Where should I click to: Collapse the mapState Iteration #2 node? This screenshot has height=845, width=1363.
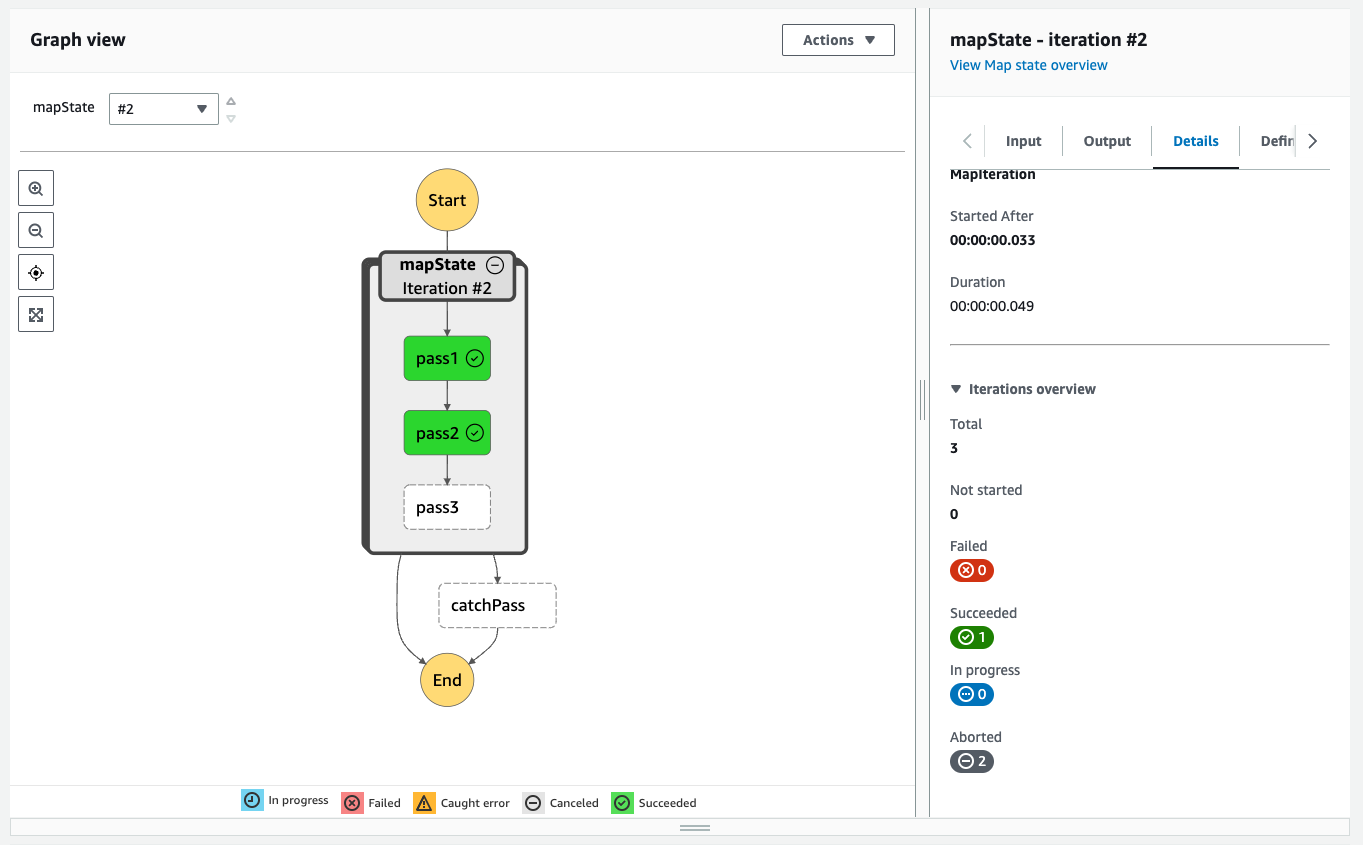coord(495,265)
